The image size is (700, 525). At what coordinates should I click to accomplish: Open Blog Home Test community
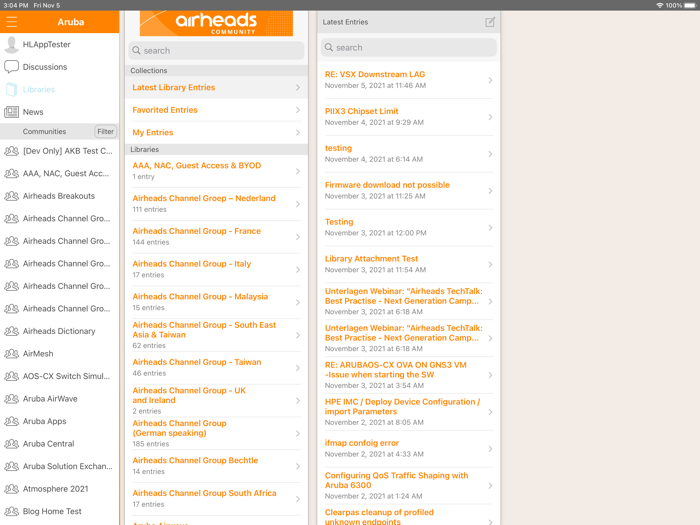60,511
